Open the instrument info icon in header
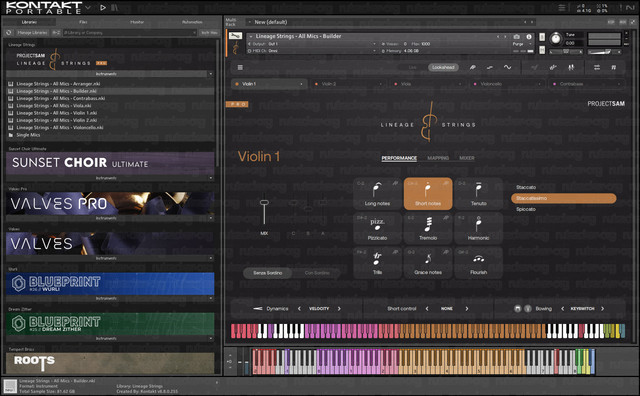This screenshot has height=396, width=640. coord(529,36)
